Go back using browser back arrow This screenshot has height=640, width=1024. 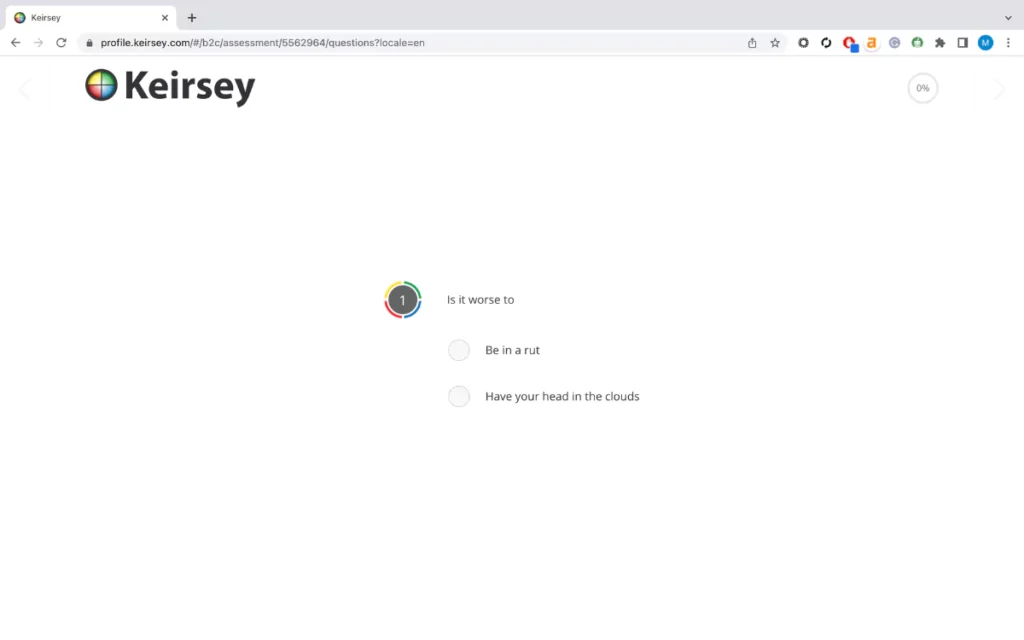click(16, 42)
